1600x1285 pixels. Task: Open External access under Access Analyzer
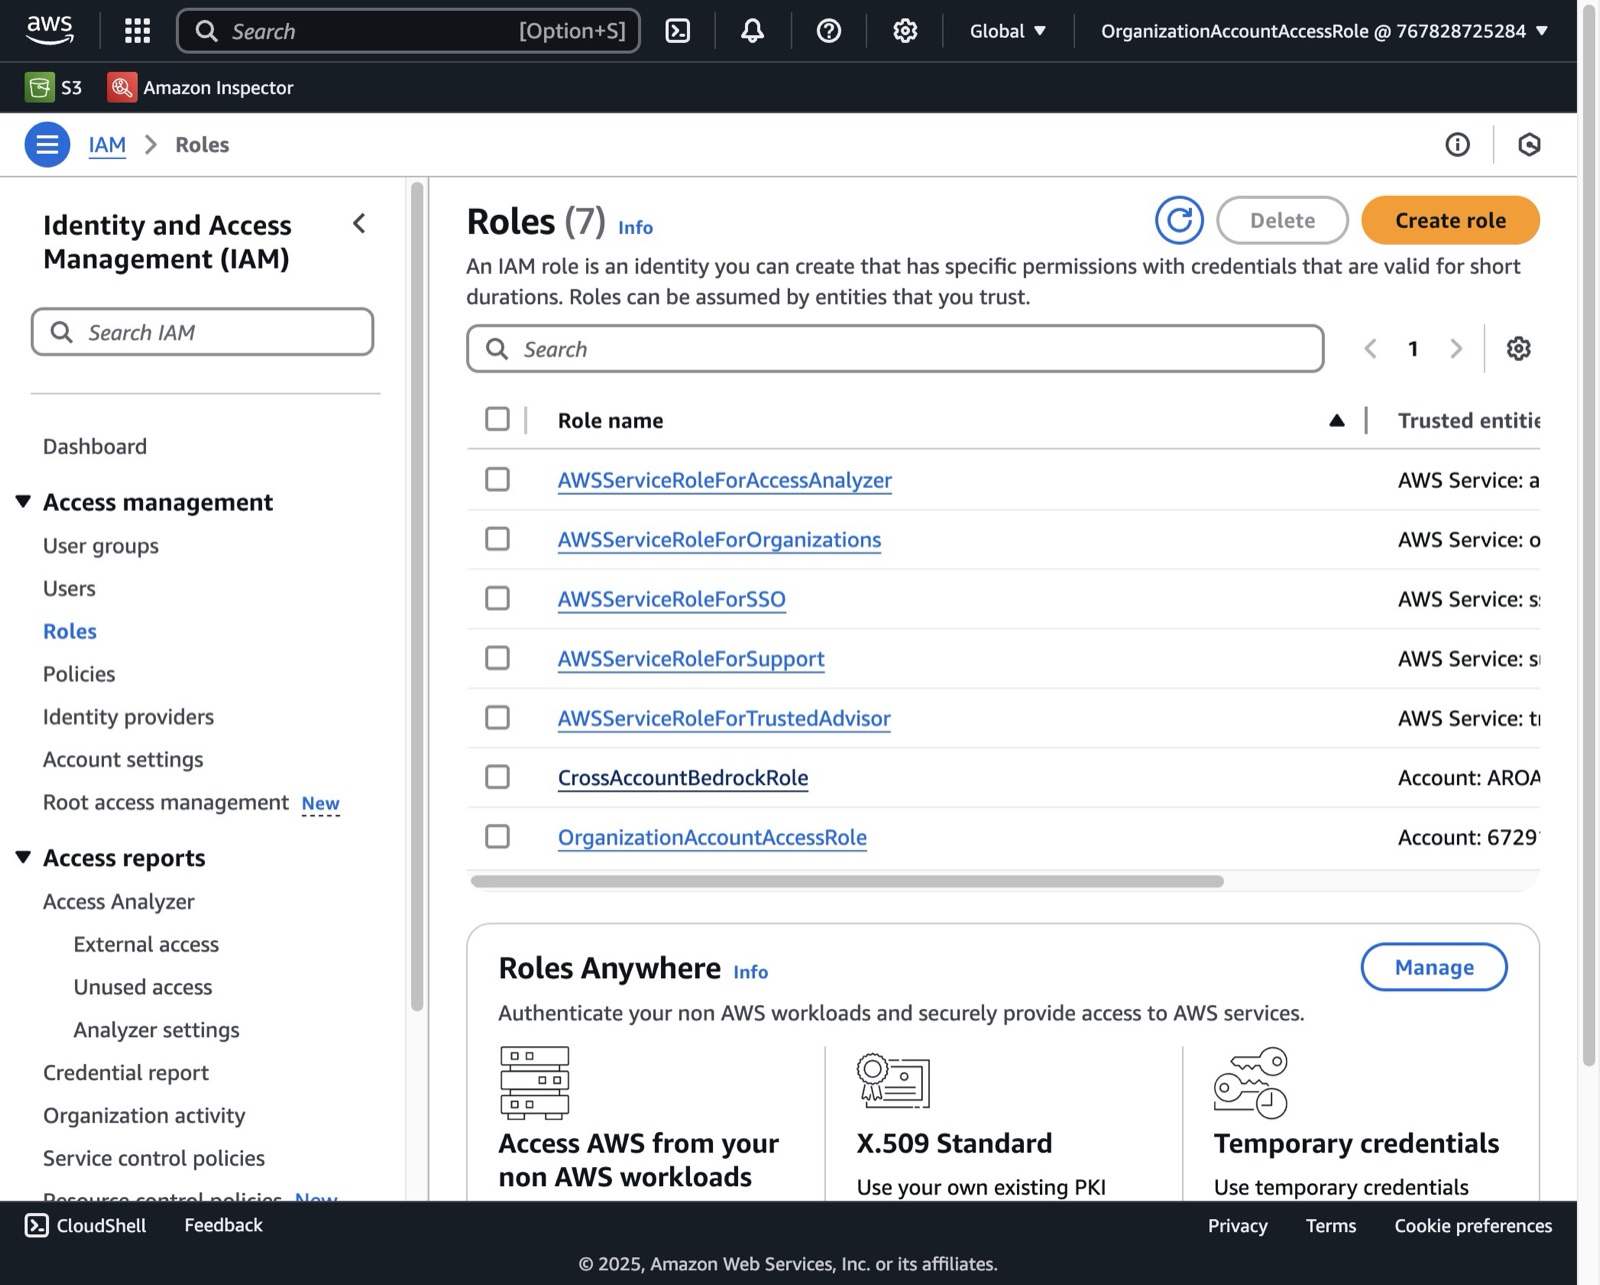tap(146, 944)
